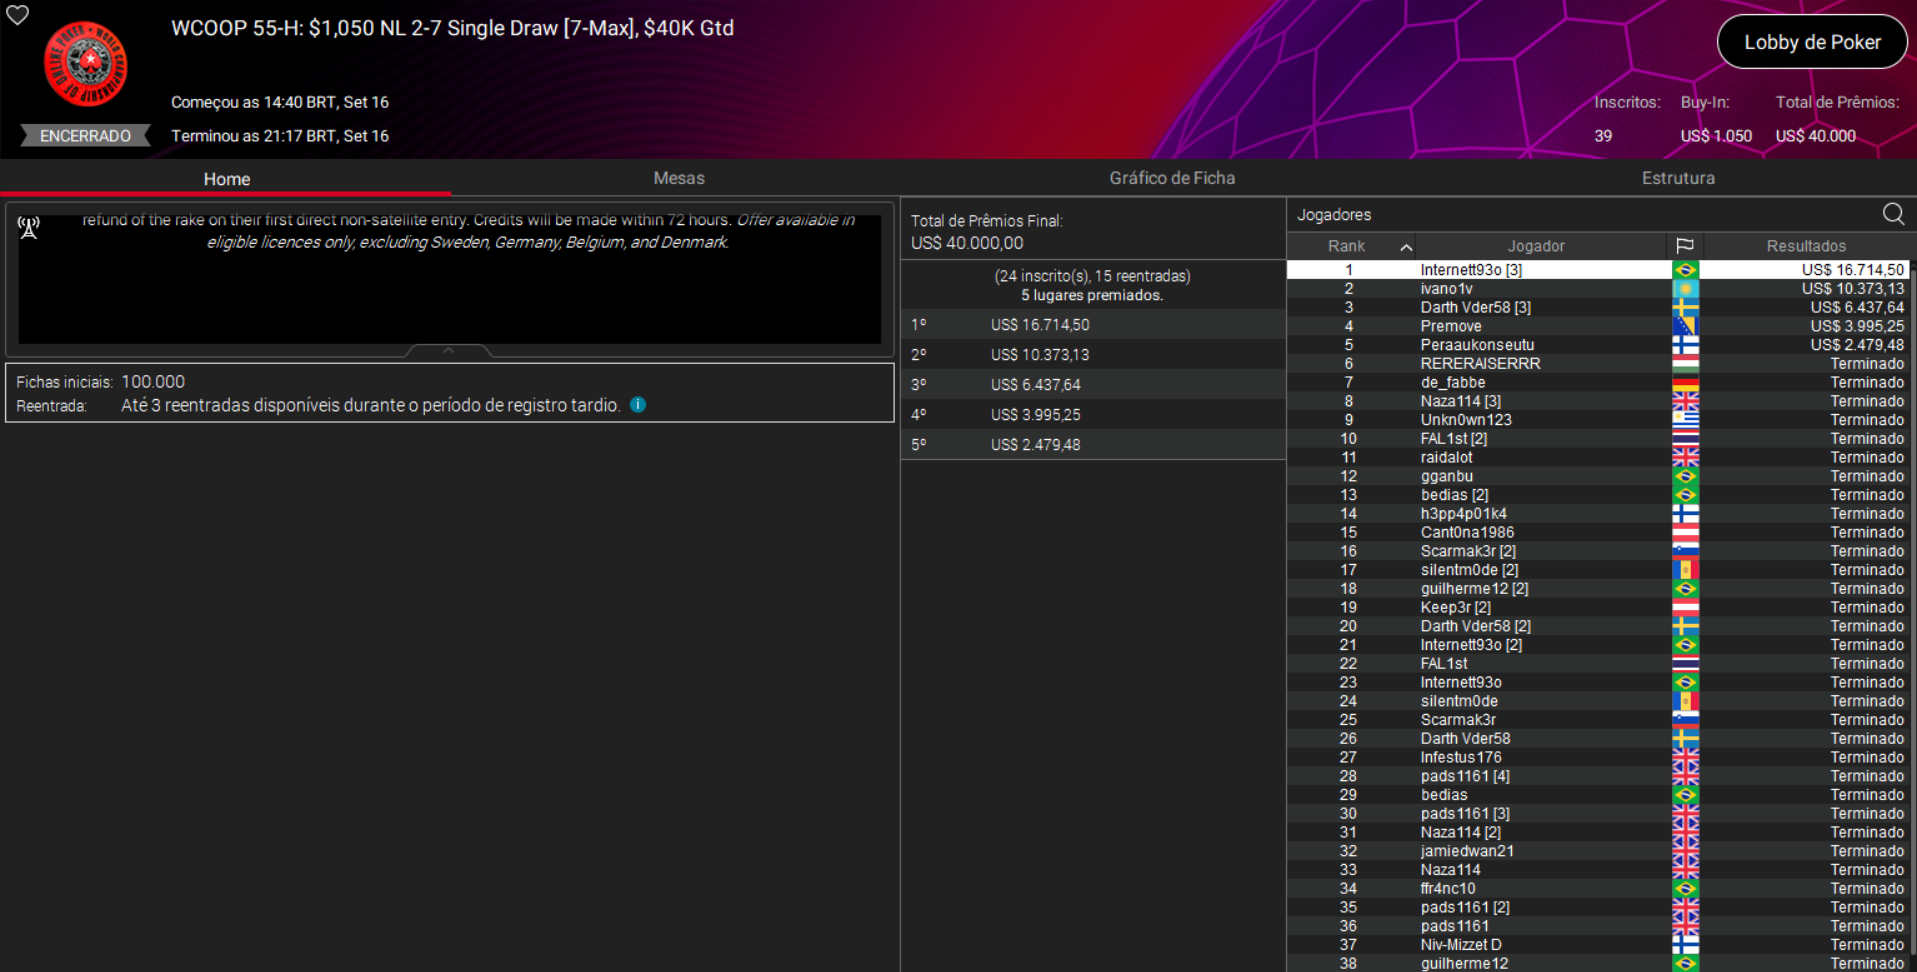Click the broadcast antenna icon

pos(28,228)
